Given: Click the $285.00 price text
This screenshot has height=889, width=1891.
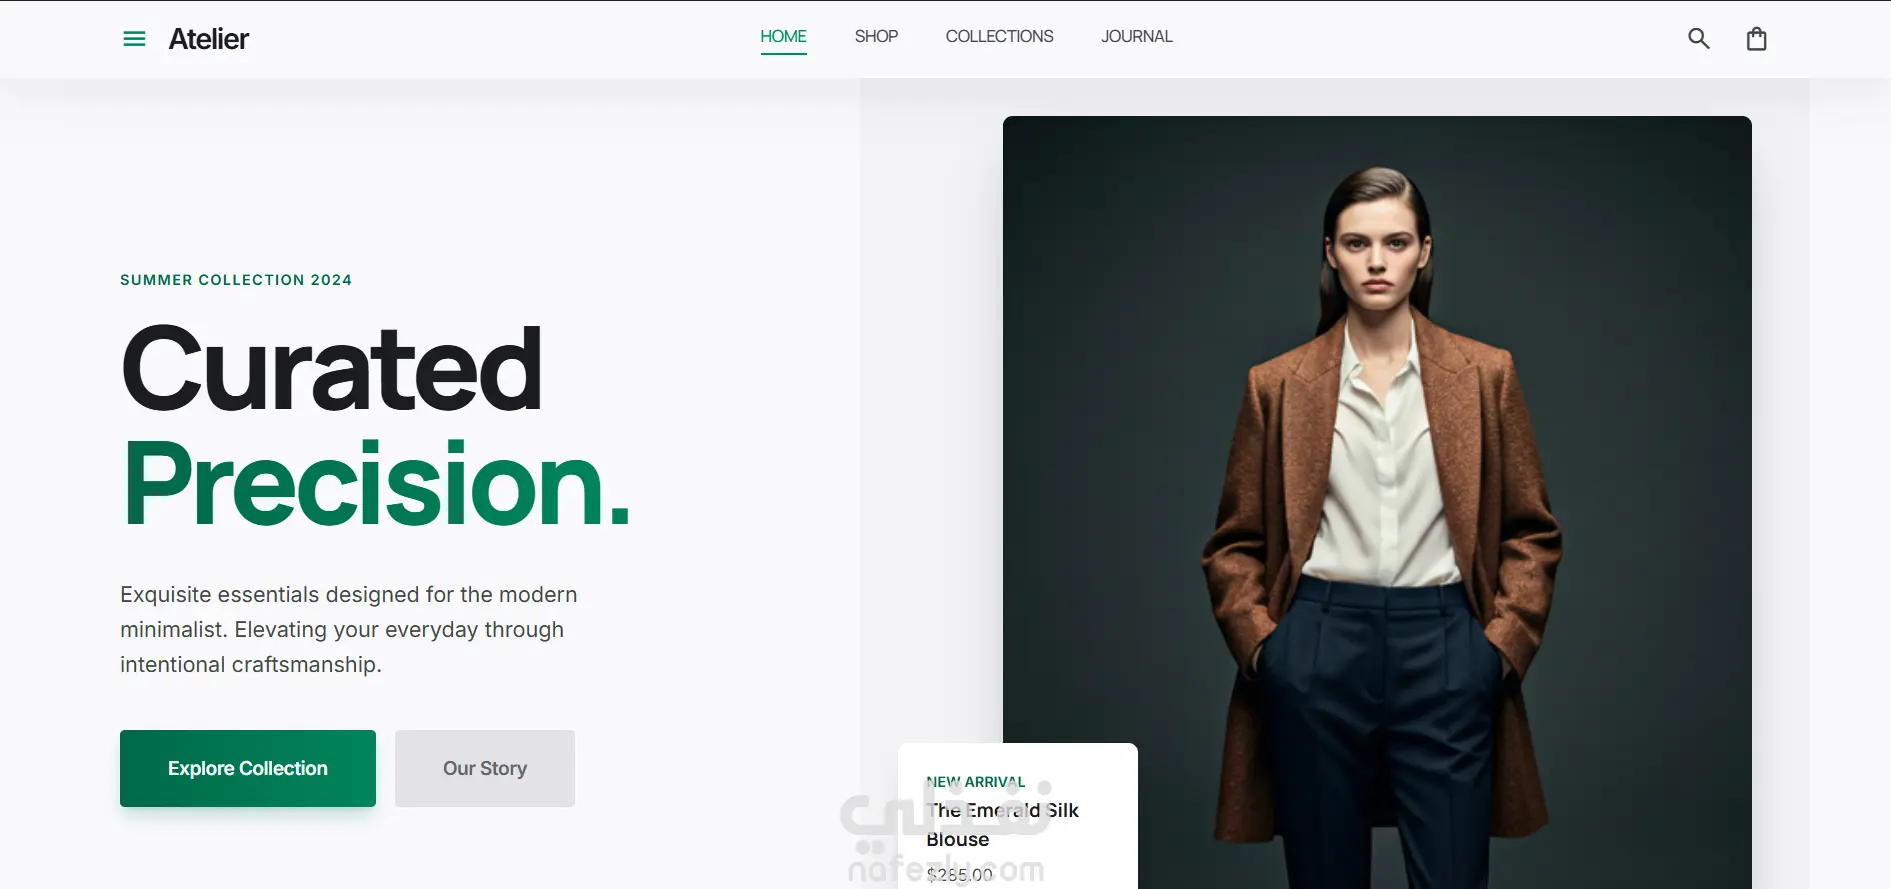Looking at the screenshot, I should pyautogui.click(x=959, y=875).
